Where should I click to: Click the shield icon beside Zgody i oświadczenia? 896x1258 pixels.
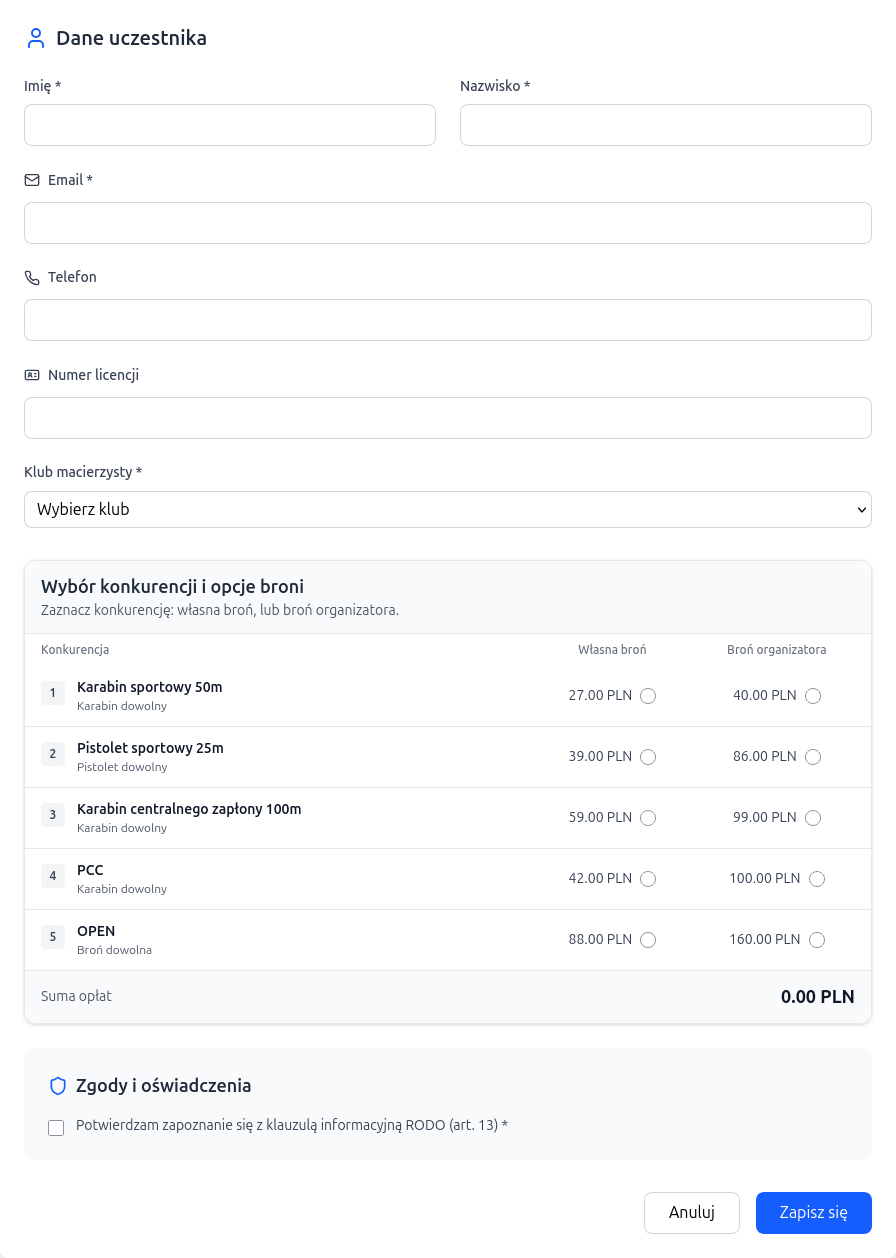pos(58,1086)
